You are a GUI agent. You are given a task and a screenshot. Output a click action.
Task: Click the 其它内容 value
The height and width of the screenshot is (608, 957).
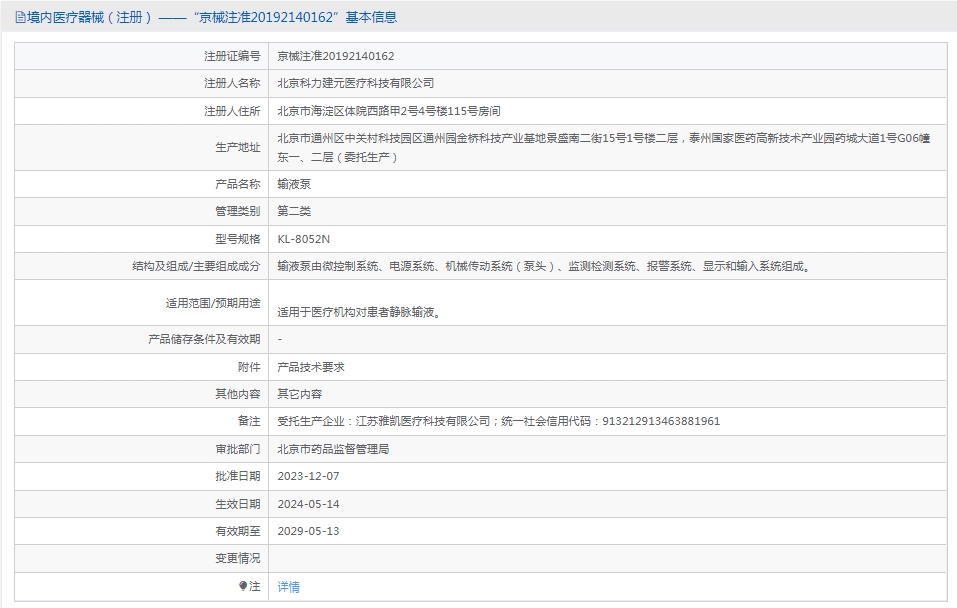point(299,394)
